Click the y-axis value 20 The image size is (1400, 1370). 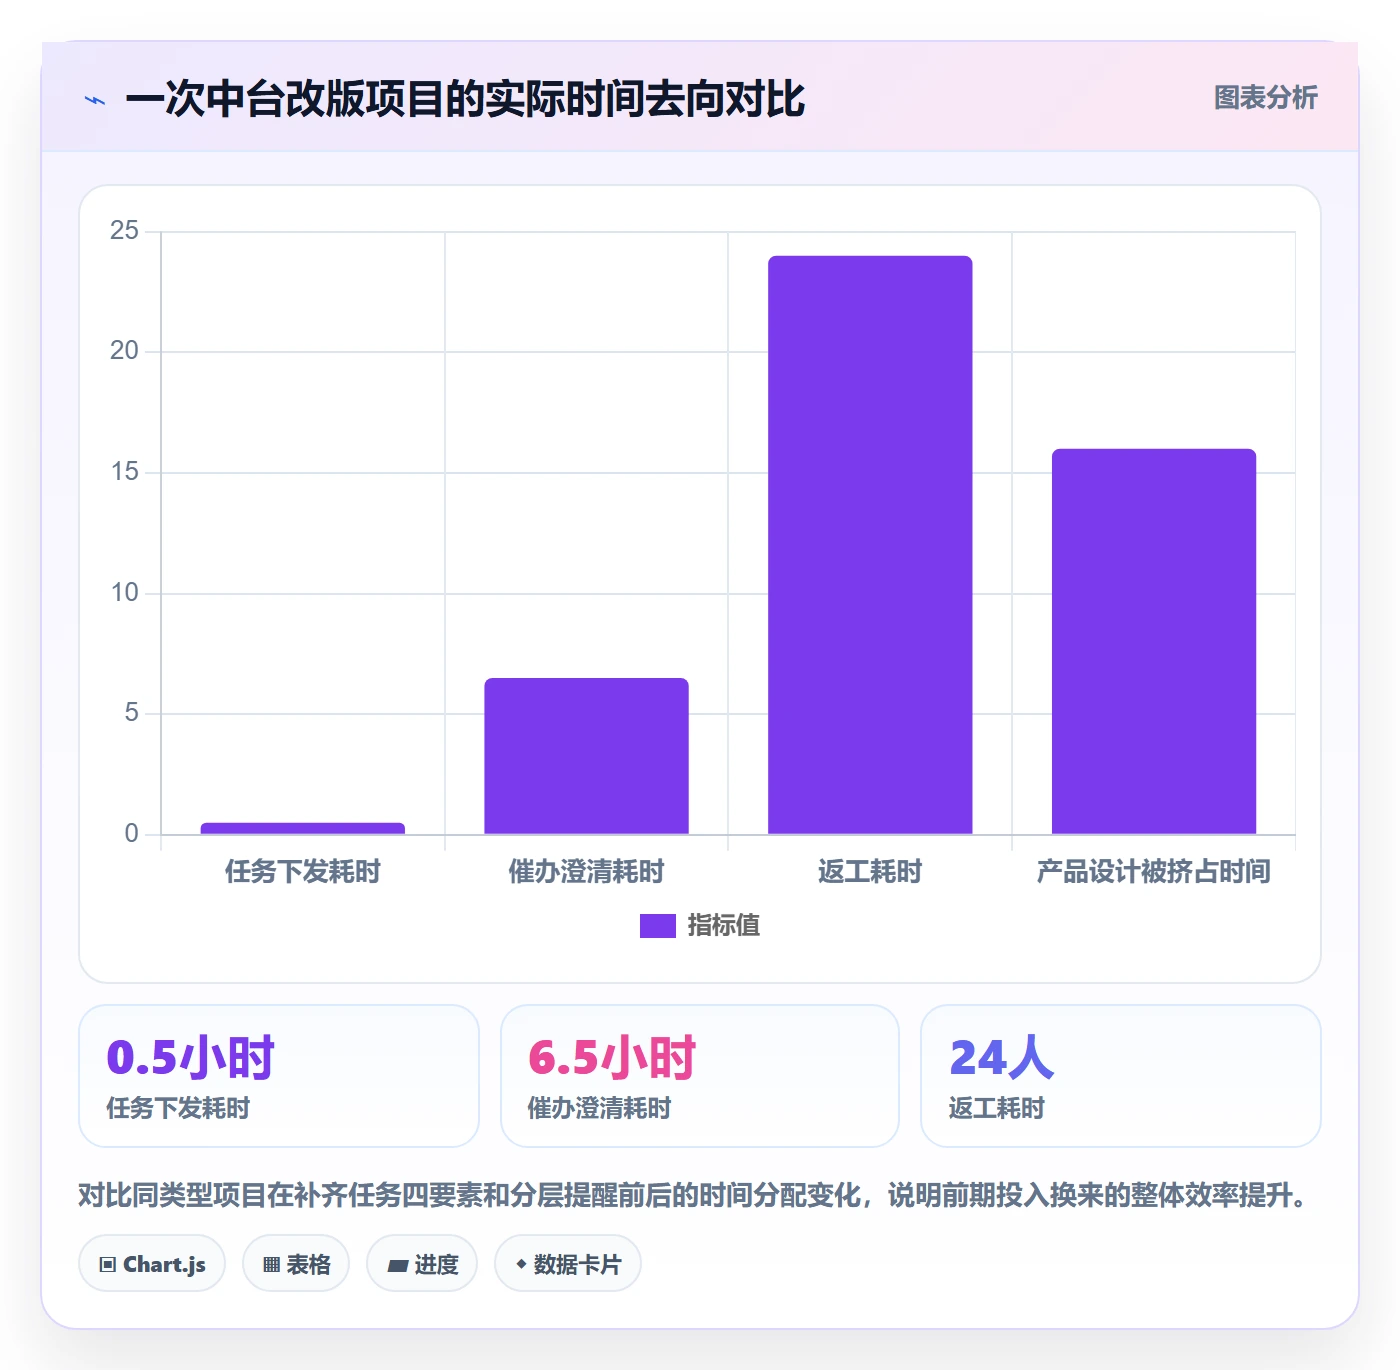125,351
